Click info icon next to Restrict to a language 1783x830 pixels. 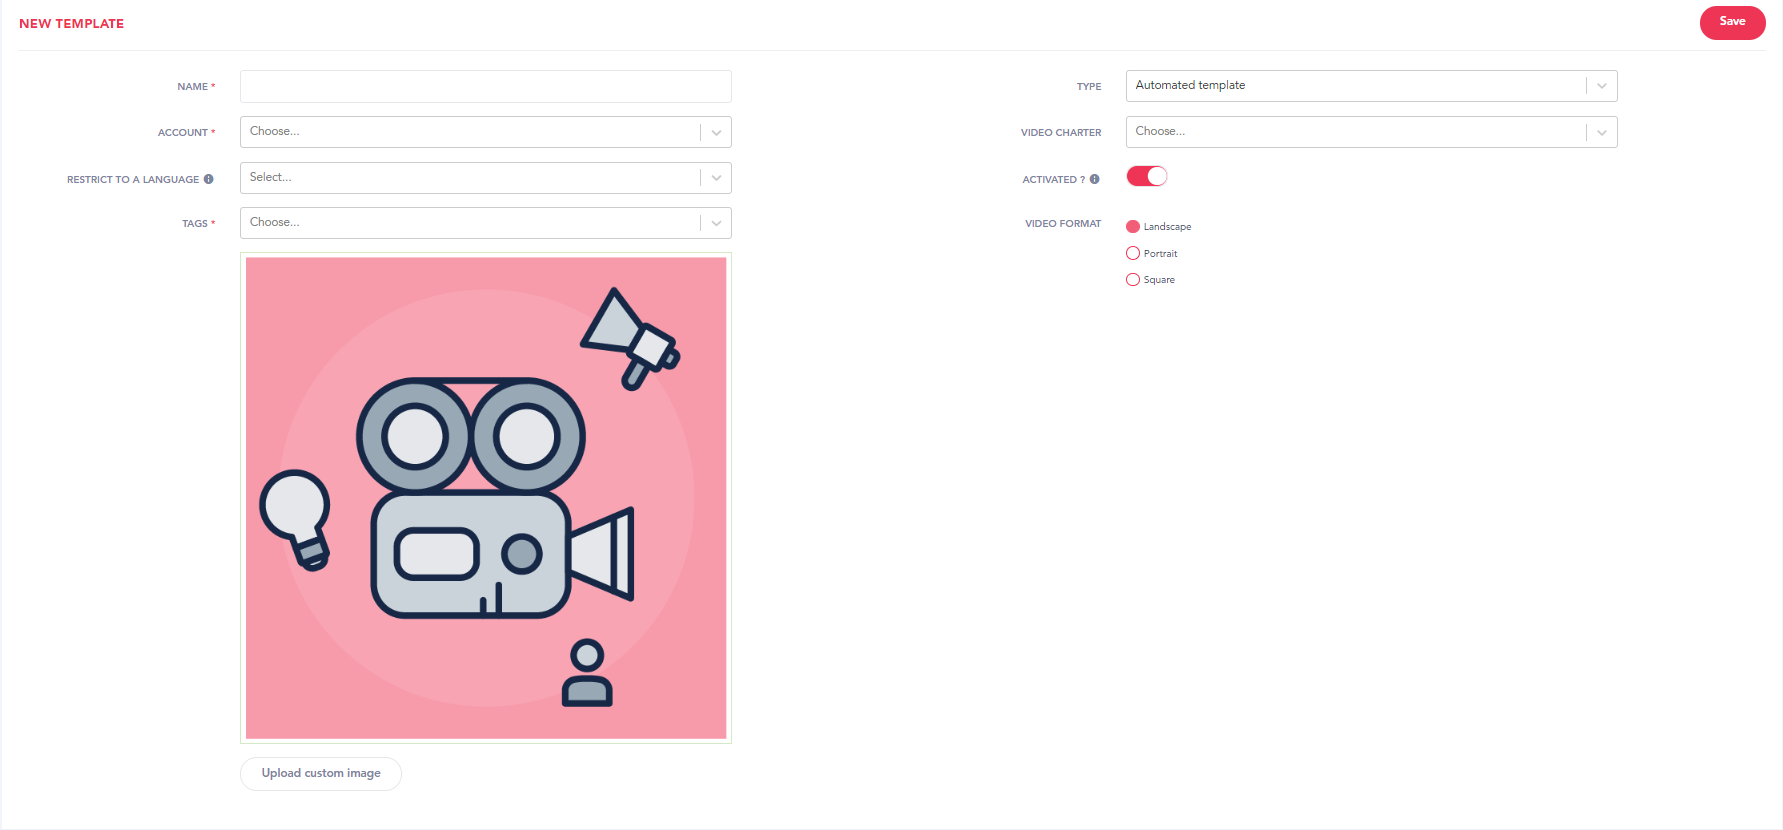pos(209,179)
